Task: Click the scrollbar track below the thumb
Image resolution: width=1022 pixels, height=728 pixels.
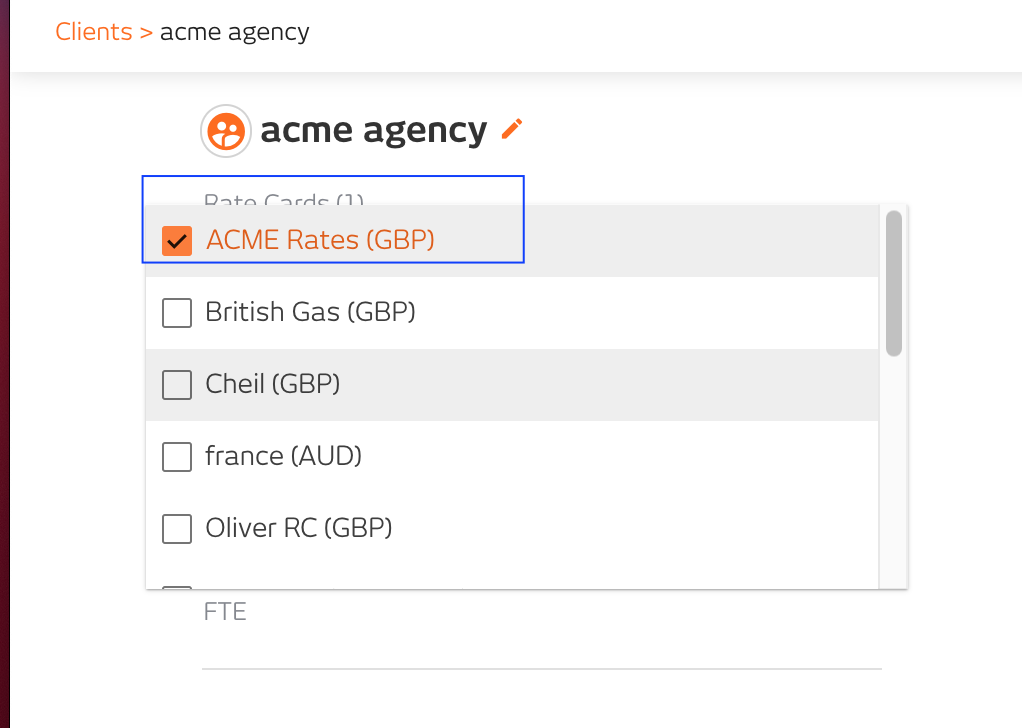Action: (894, 470)
